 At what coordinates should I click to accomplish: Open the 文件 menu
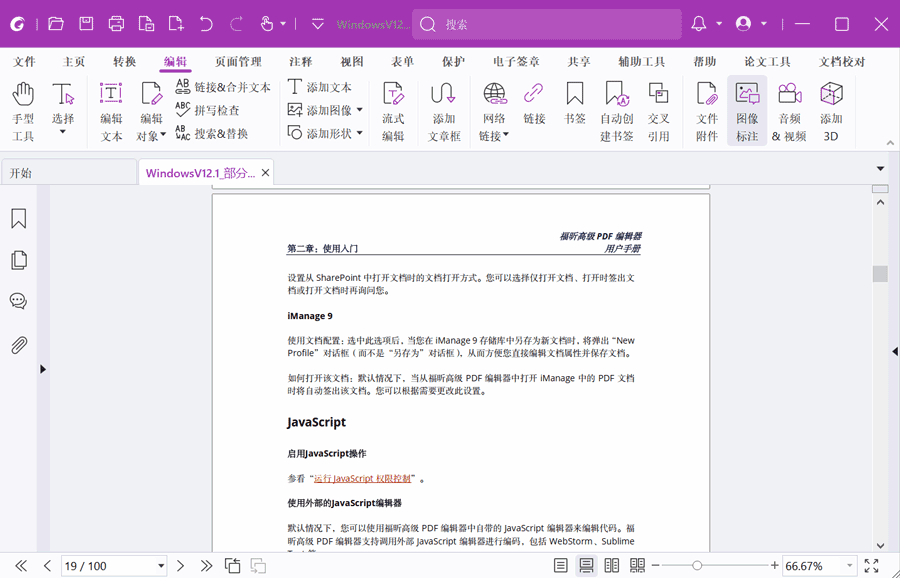click(24, 61)
